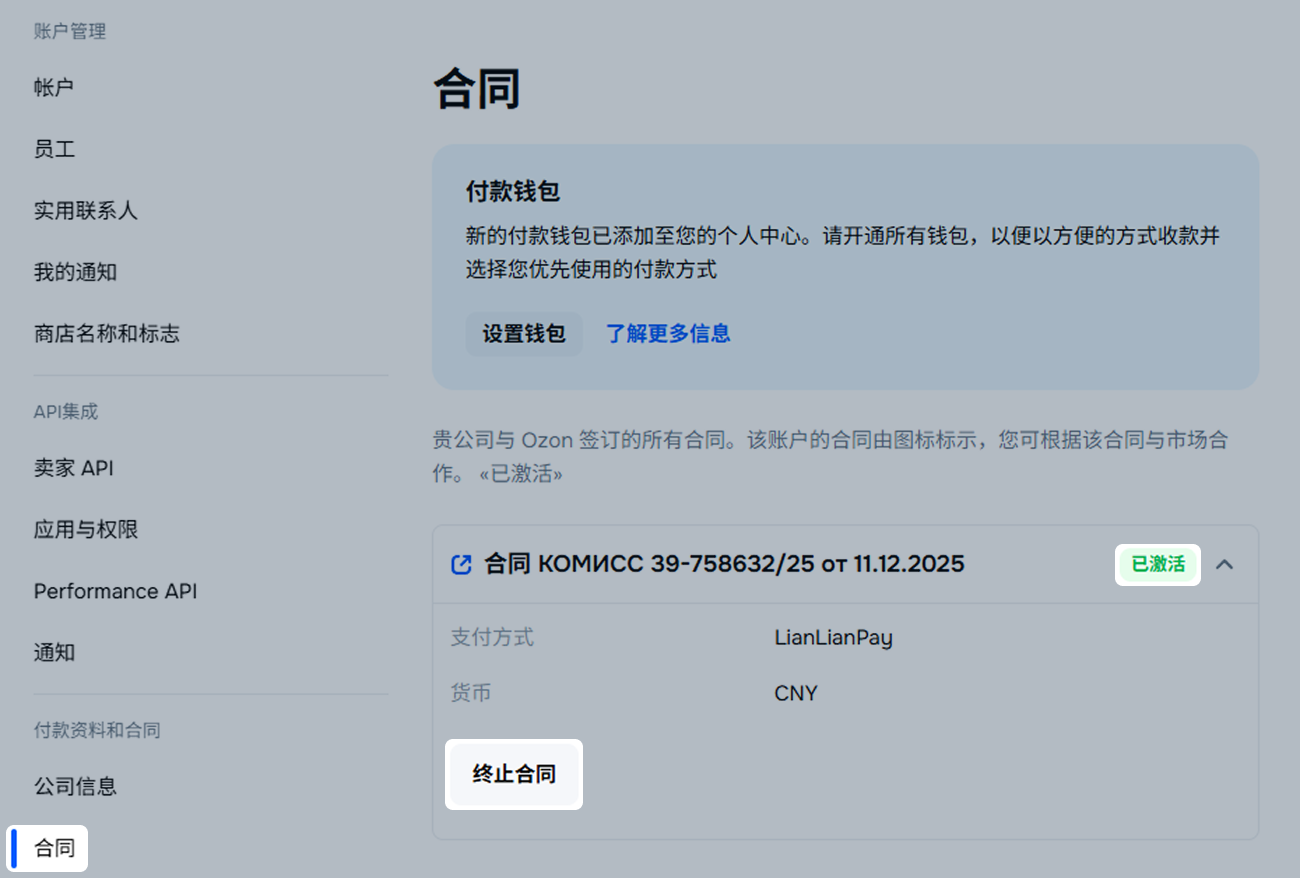Open the contract external link icon
Screen dimensions: 1300x878
pos(461,564)
